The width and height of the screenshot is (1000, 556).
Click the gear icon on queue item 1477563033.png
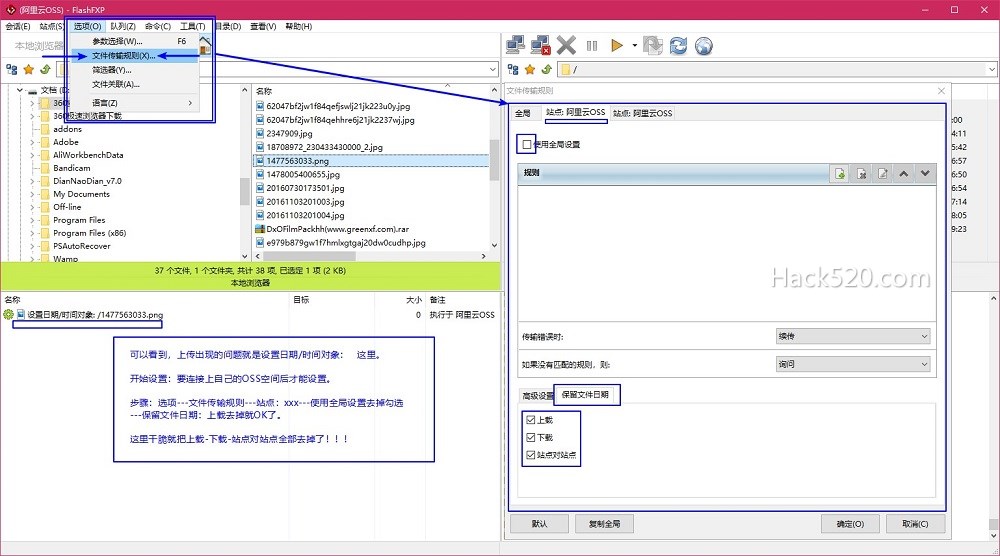(8, 314)
